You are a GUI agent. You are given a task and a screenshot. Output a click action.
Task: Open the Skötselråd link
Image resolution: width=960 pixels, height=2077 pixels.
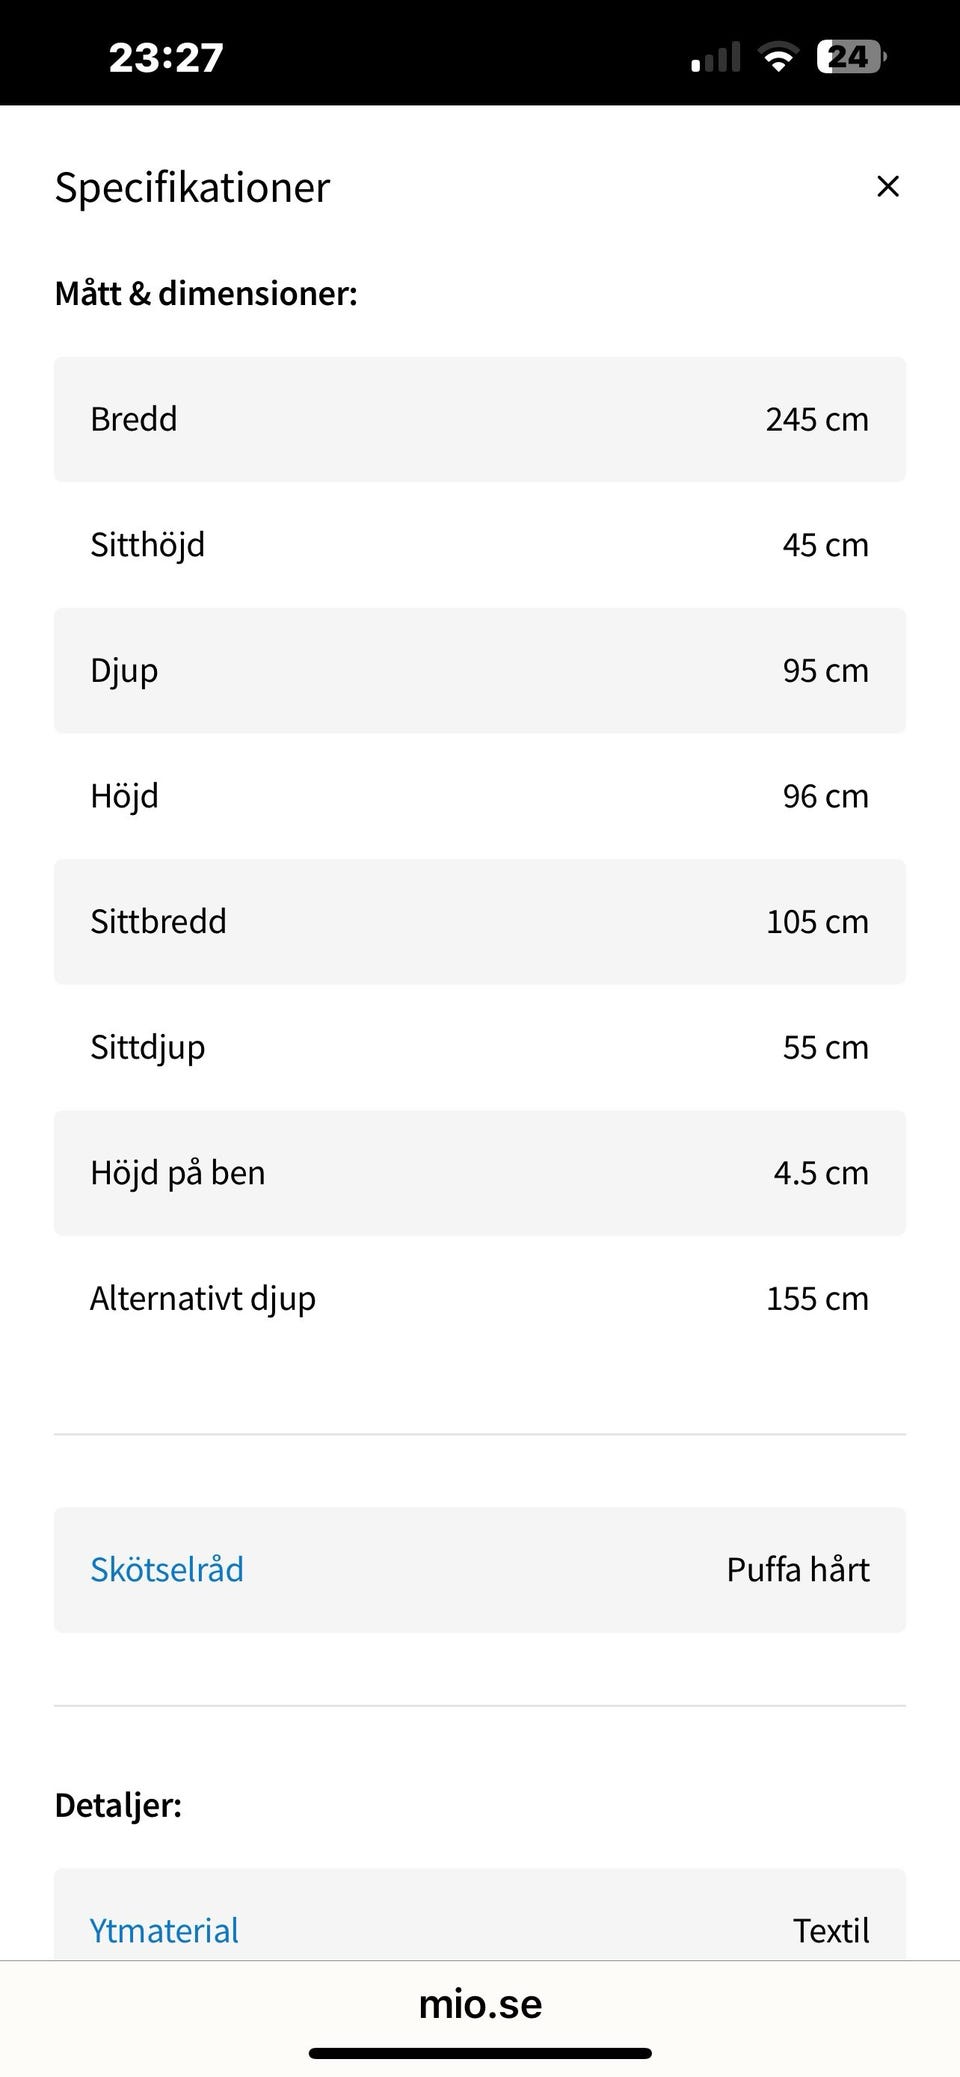point(167,1569)
